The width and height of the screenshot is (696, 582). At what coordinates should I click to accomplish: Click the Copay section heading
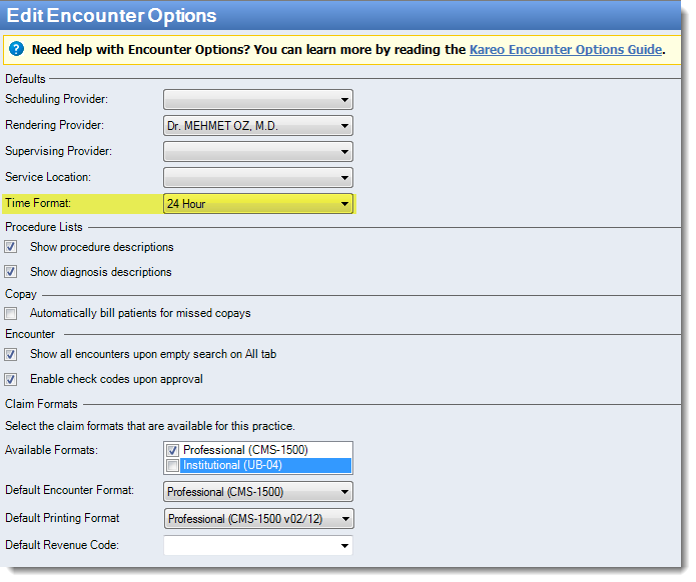point(21,294)
